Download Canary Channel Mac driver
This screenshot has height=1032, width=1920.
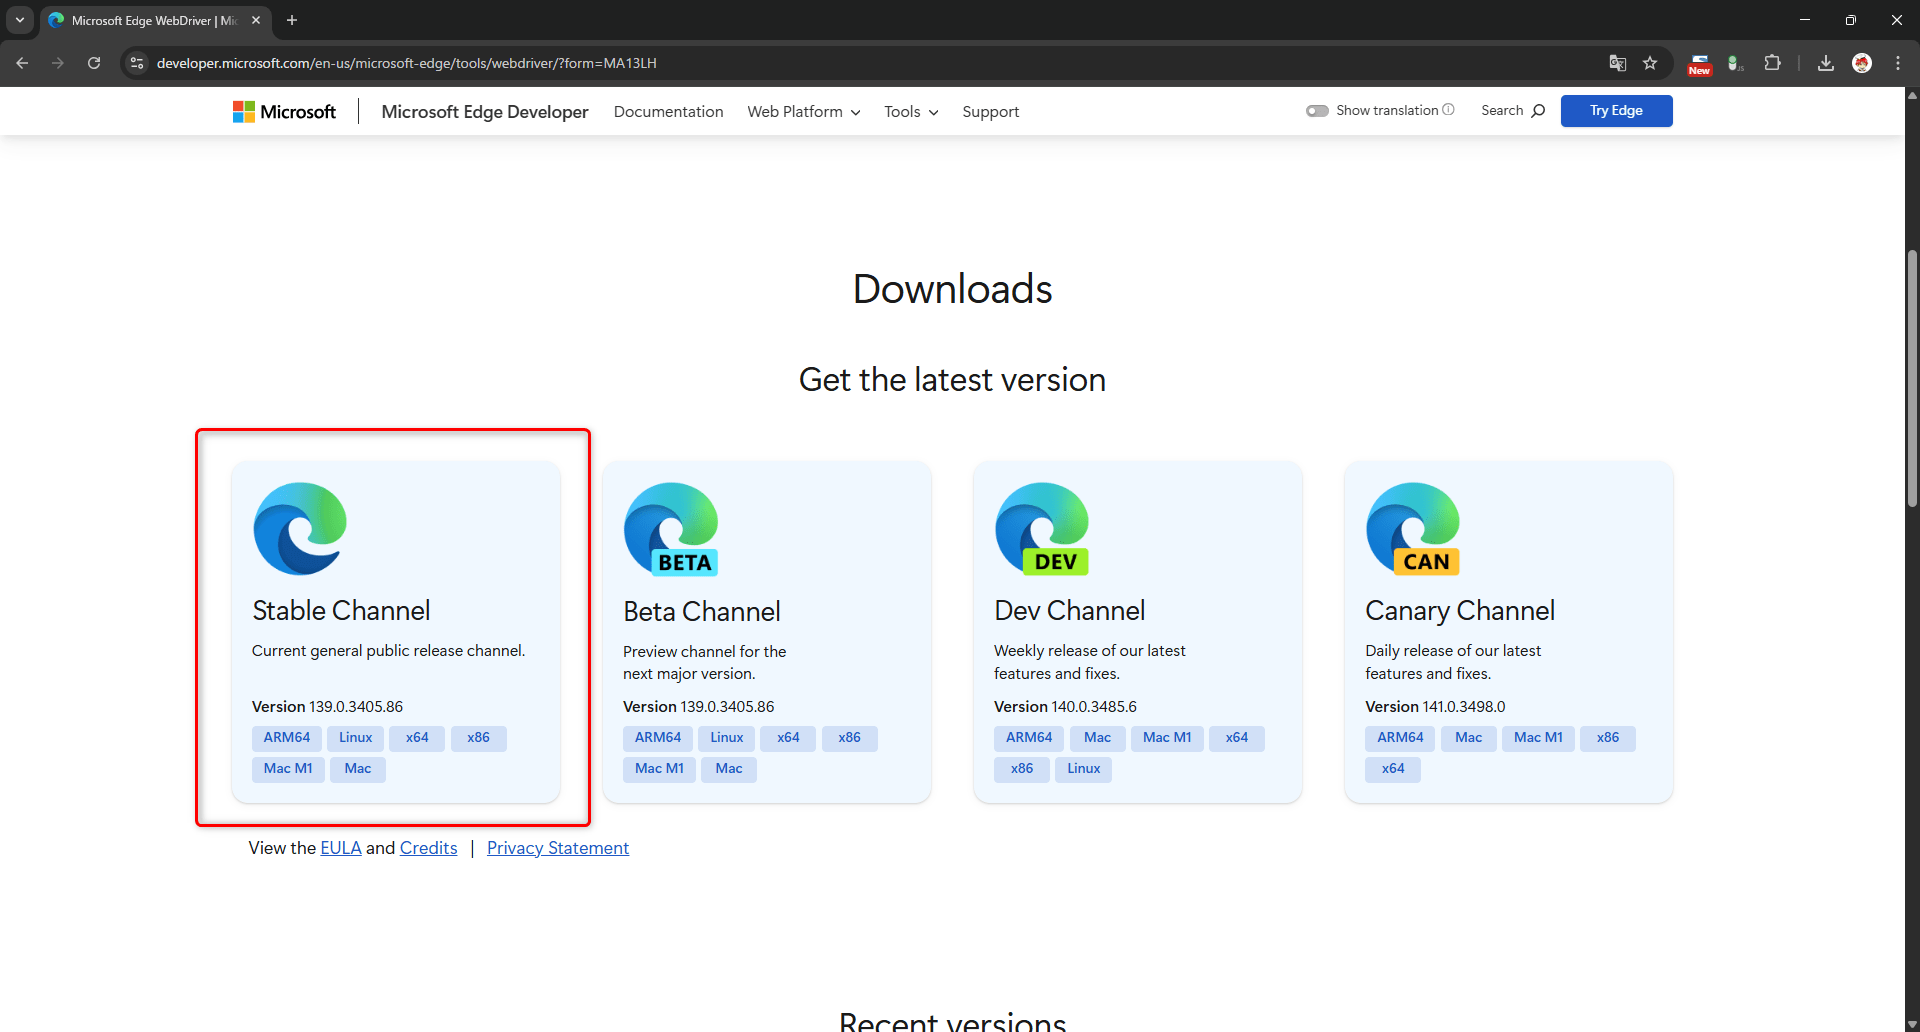pyautogui.click(x=1469, y=738)
